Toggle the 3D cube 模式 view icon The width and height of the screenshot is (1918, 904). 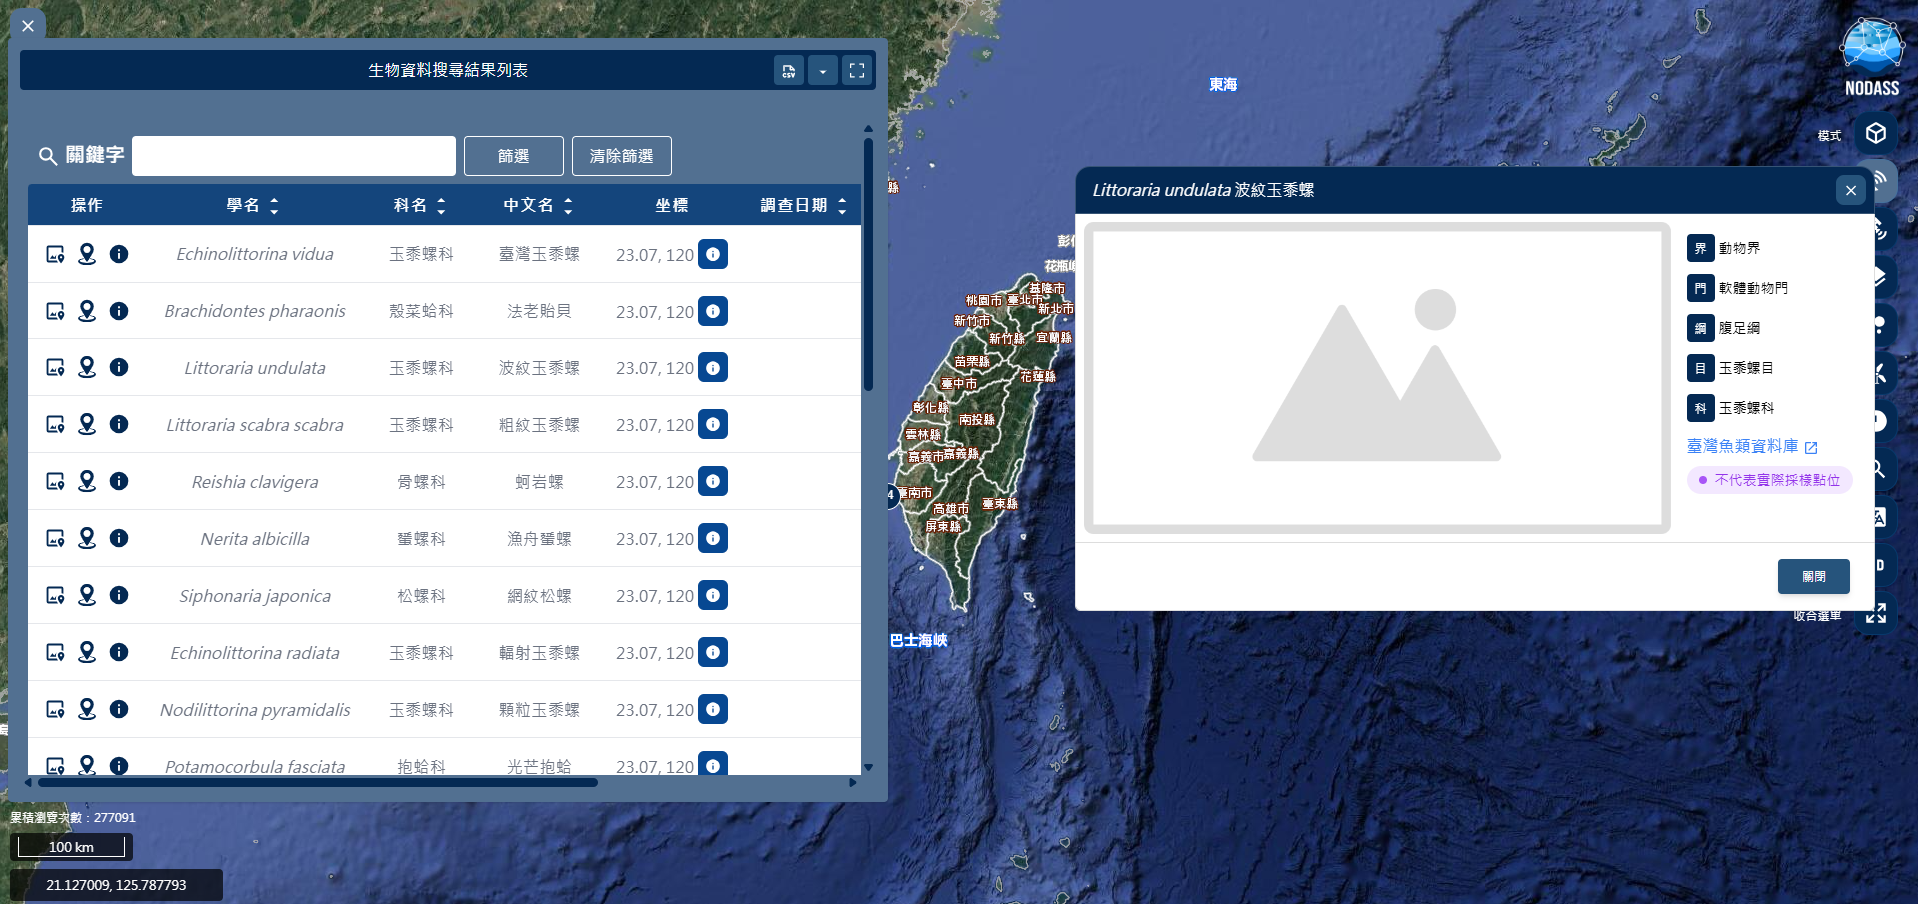(1876, 134)
